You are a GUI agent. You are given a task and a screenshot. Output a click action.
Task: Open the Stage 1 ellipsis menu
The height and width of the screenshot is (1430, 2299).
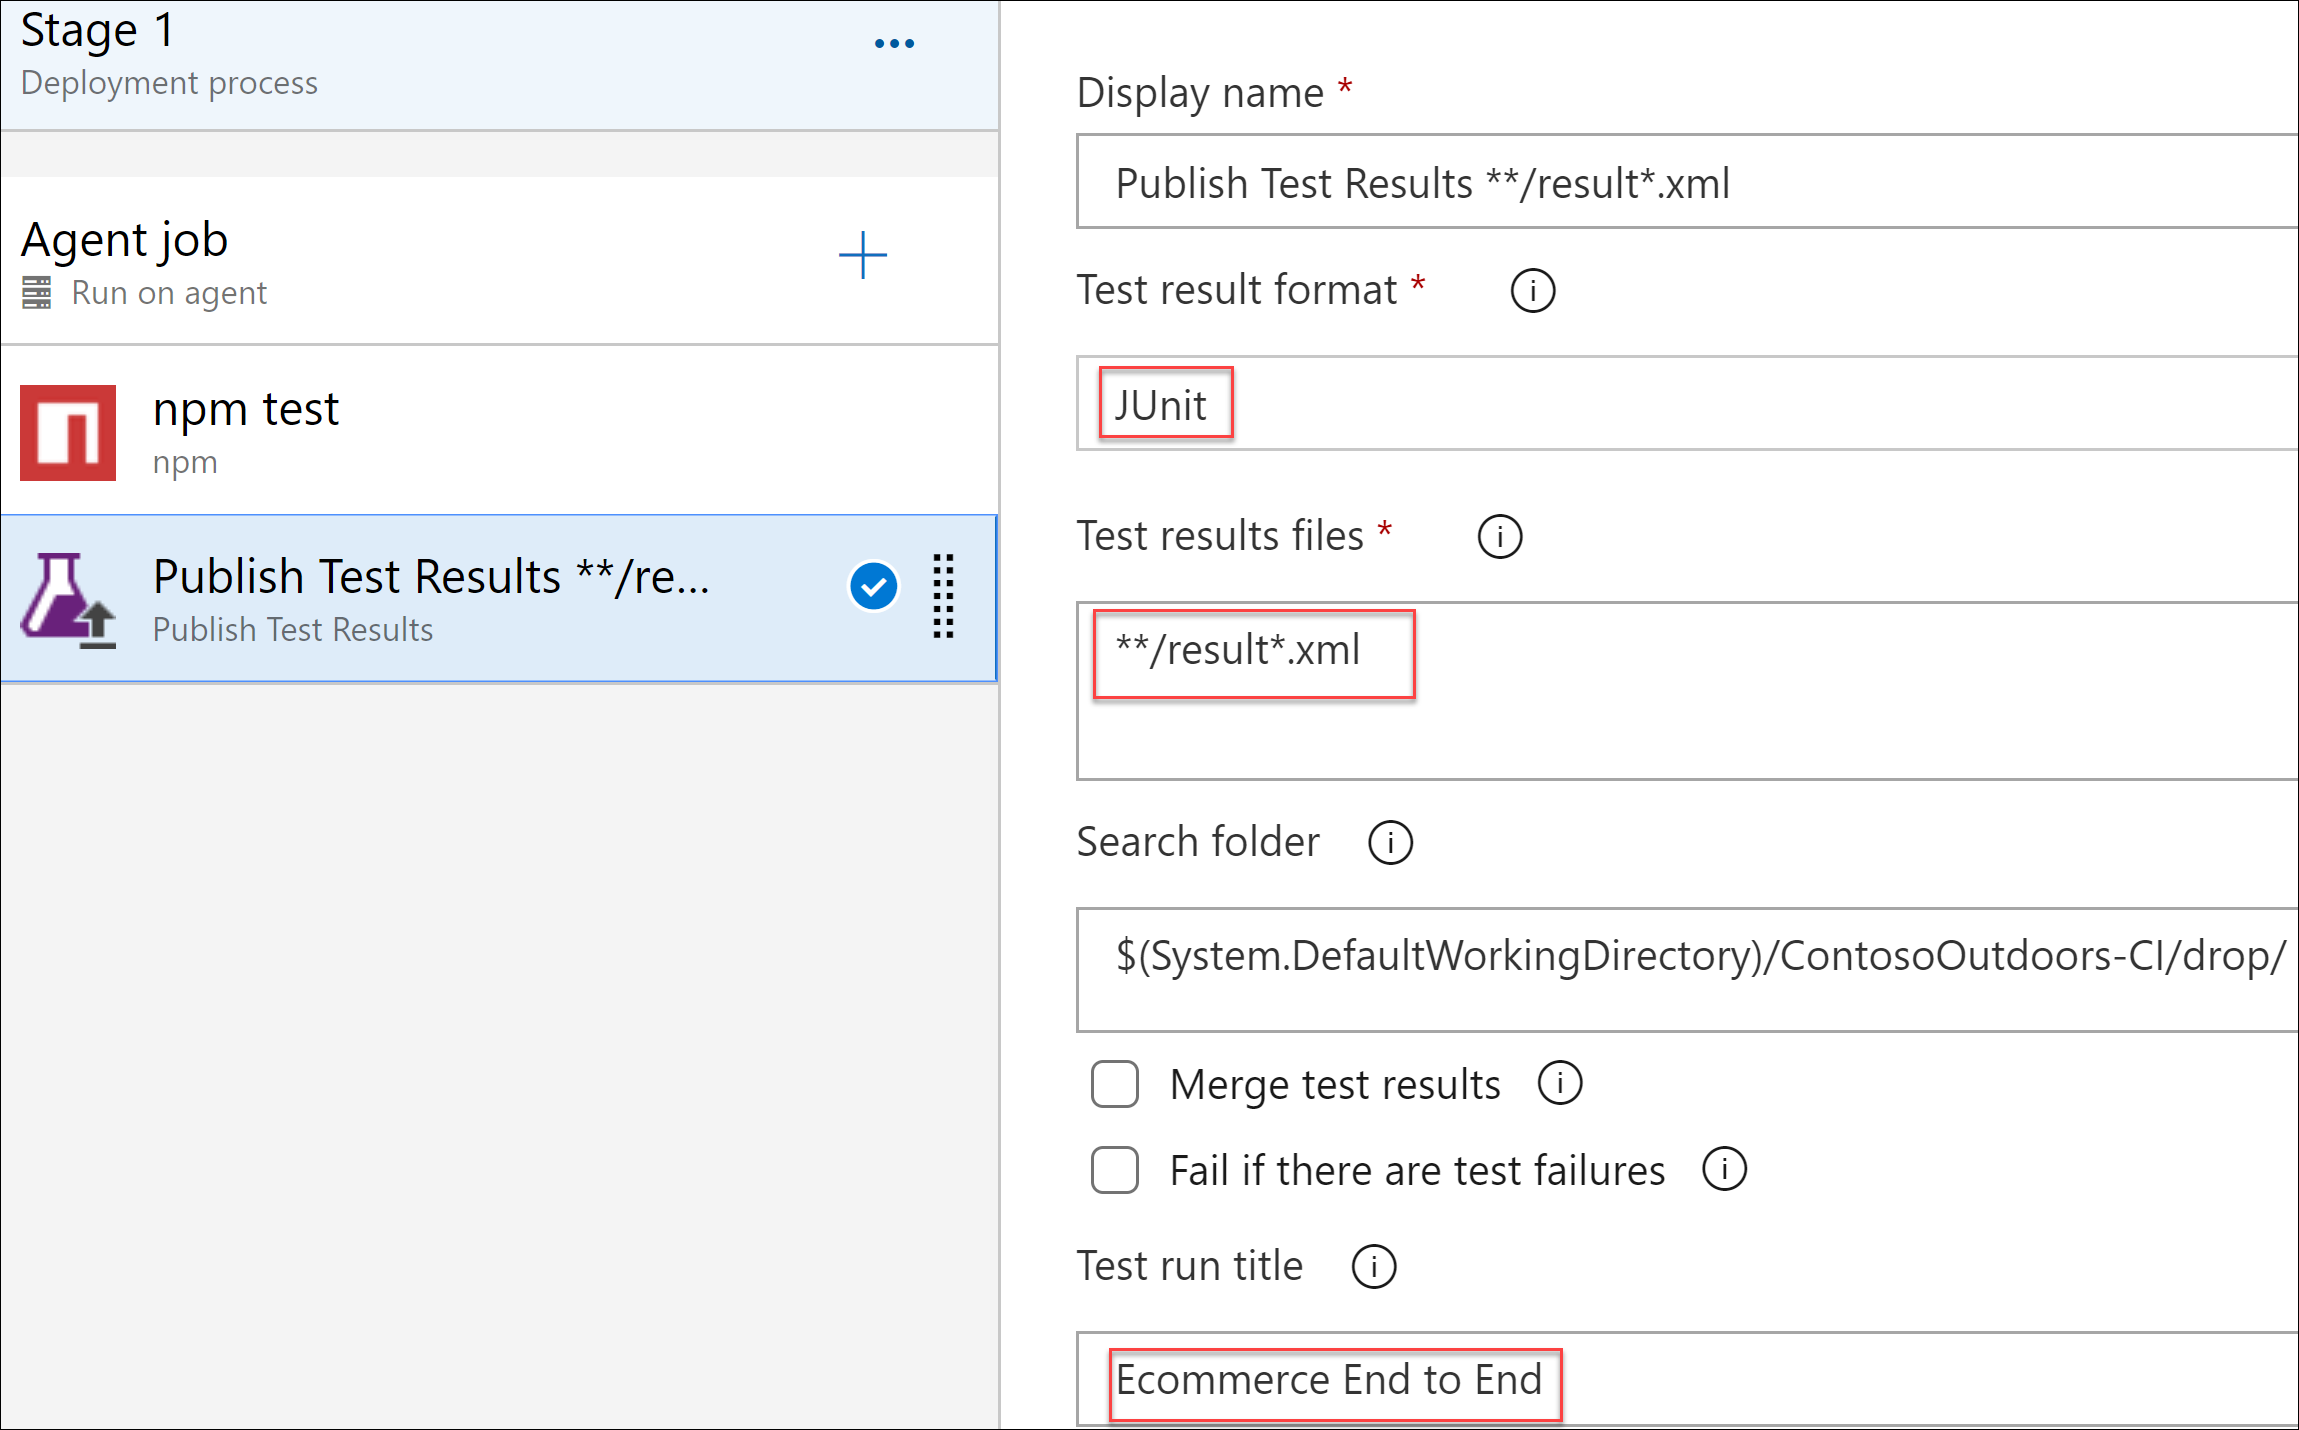coord(893,42)
